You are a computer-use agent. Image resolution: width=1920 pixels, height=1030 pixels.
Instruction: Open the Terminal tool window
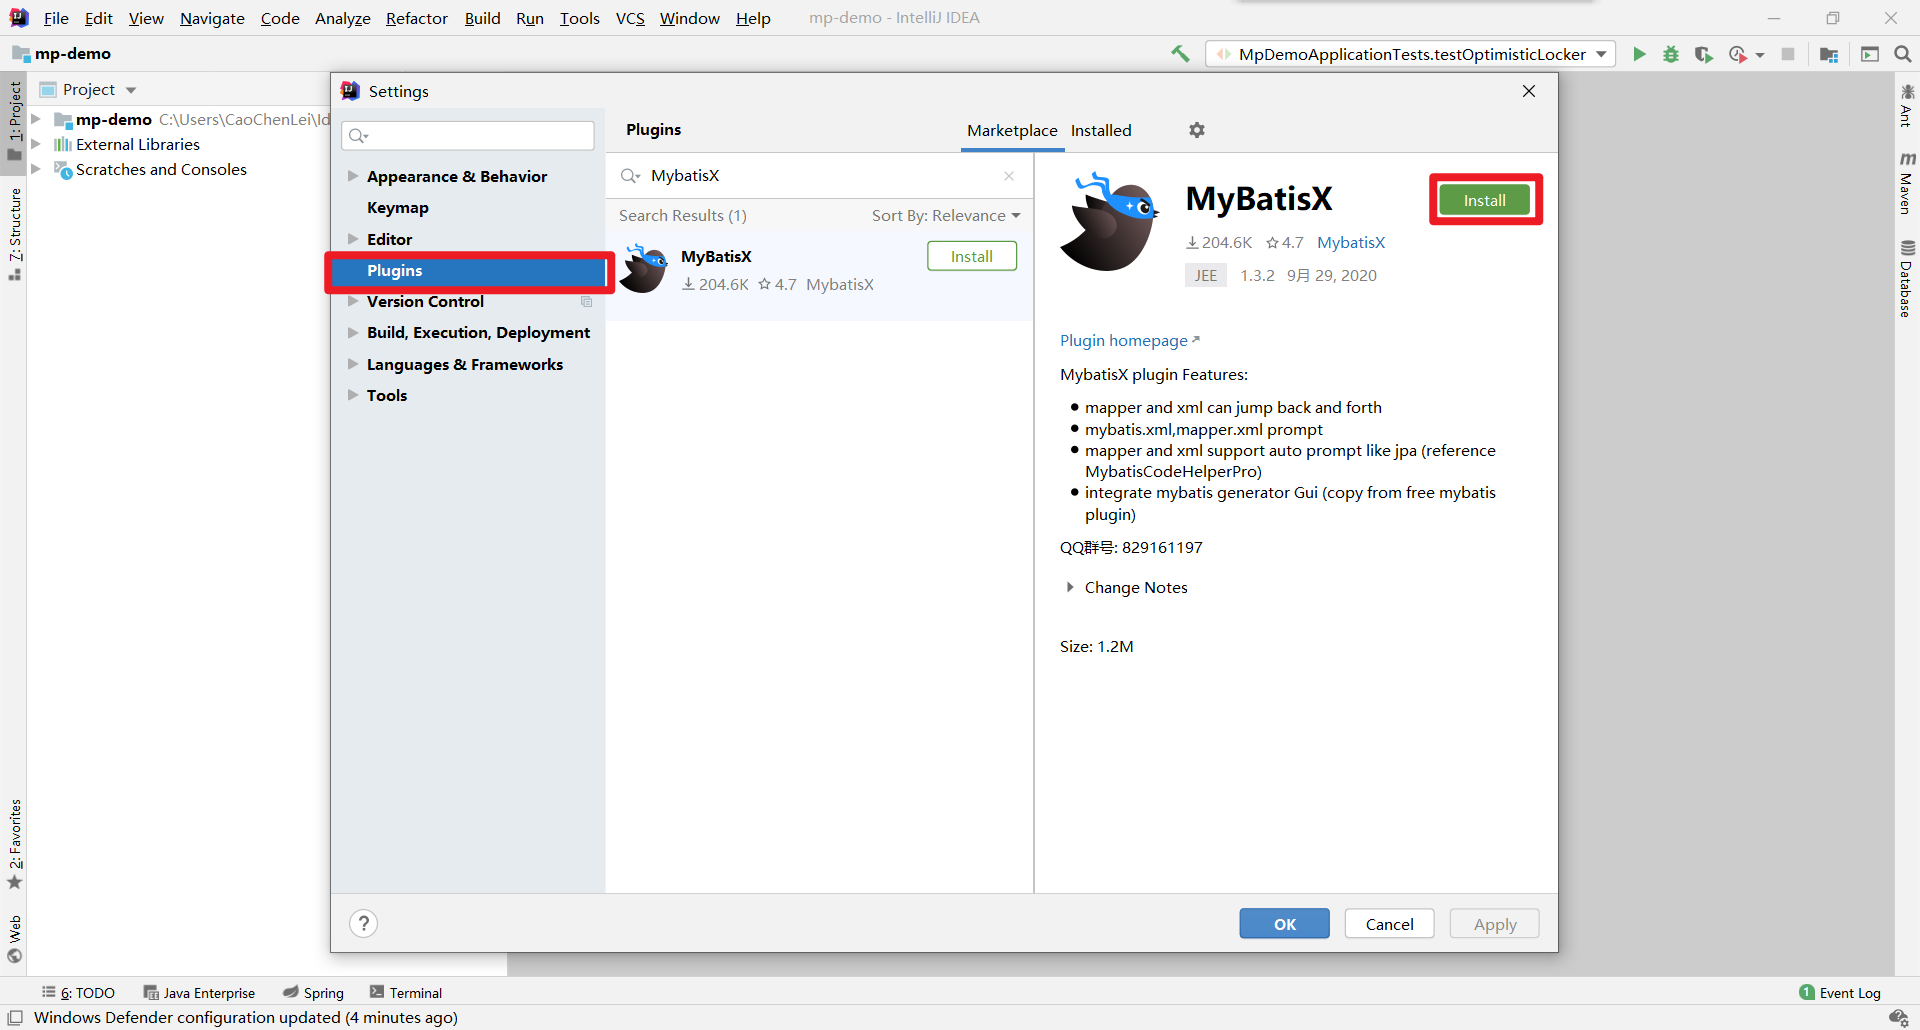(406, 993)
